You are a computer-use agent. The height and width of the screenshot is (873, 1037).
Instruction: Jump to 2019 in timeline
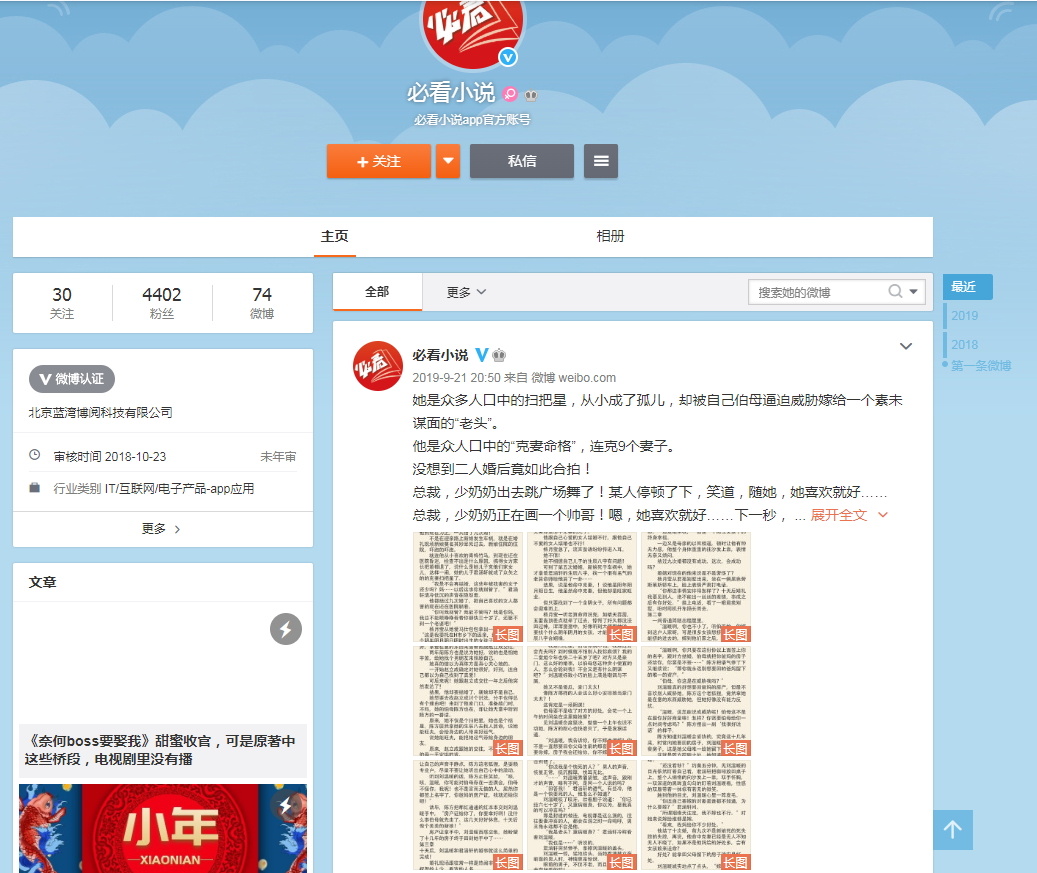coord(964,315)
